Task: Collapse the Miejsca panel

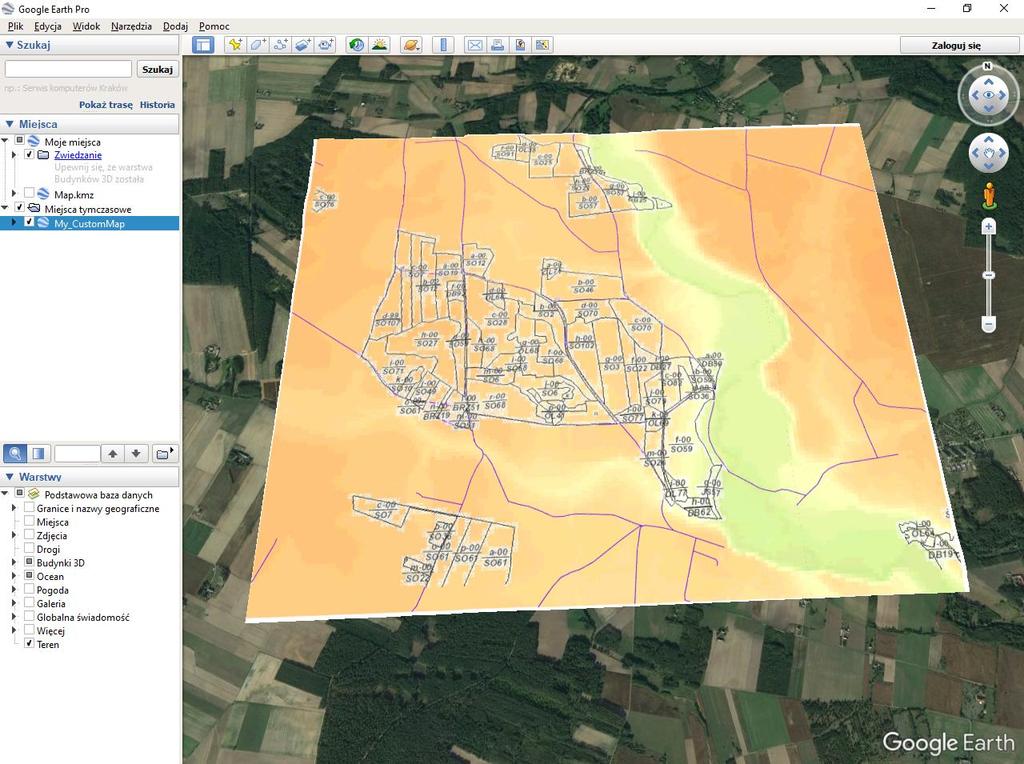Action: 9,124
